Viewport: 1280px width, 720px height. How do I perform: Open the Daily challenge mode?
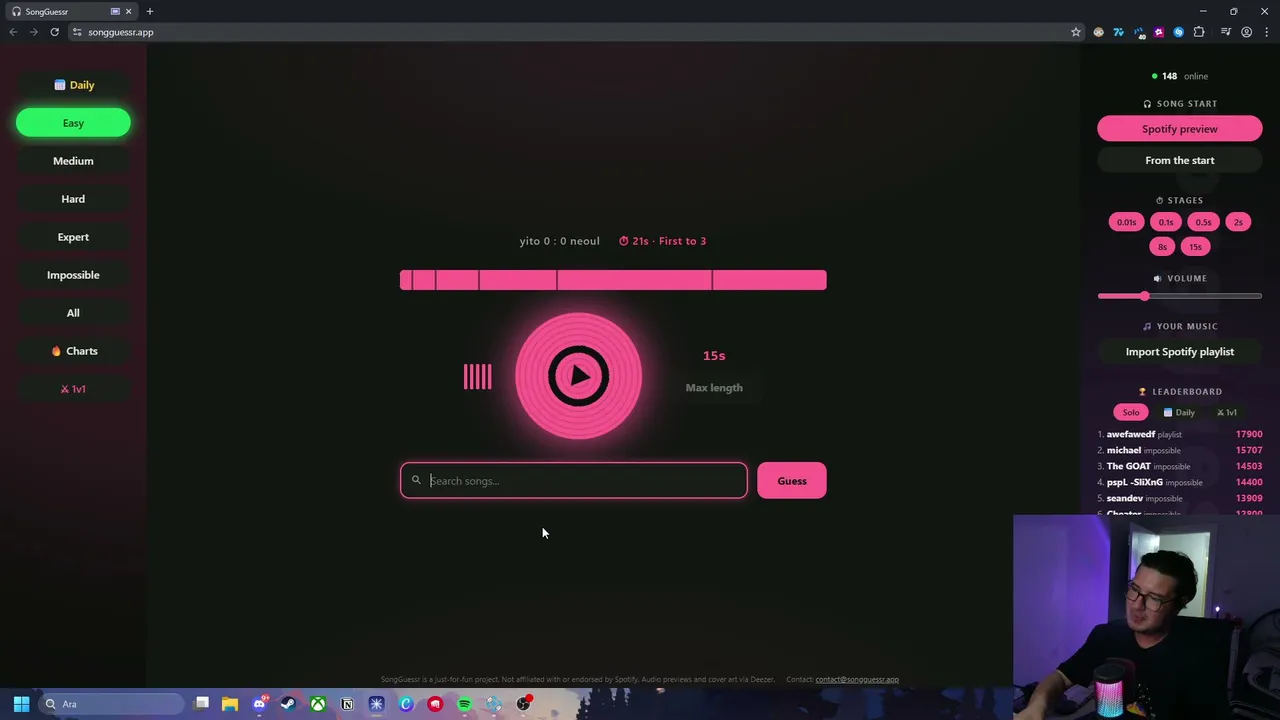point(73,85)
